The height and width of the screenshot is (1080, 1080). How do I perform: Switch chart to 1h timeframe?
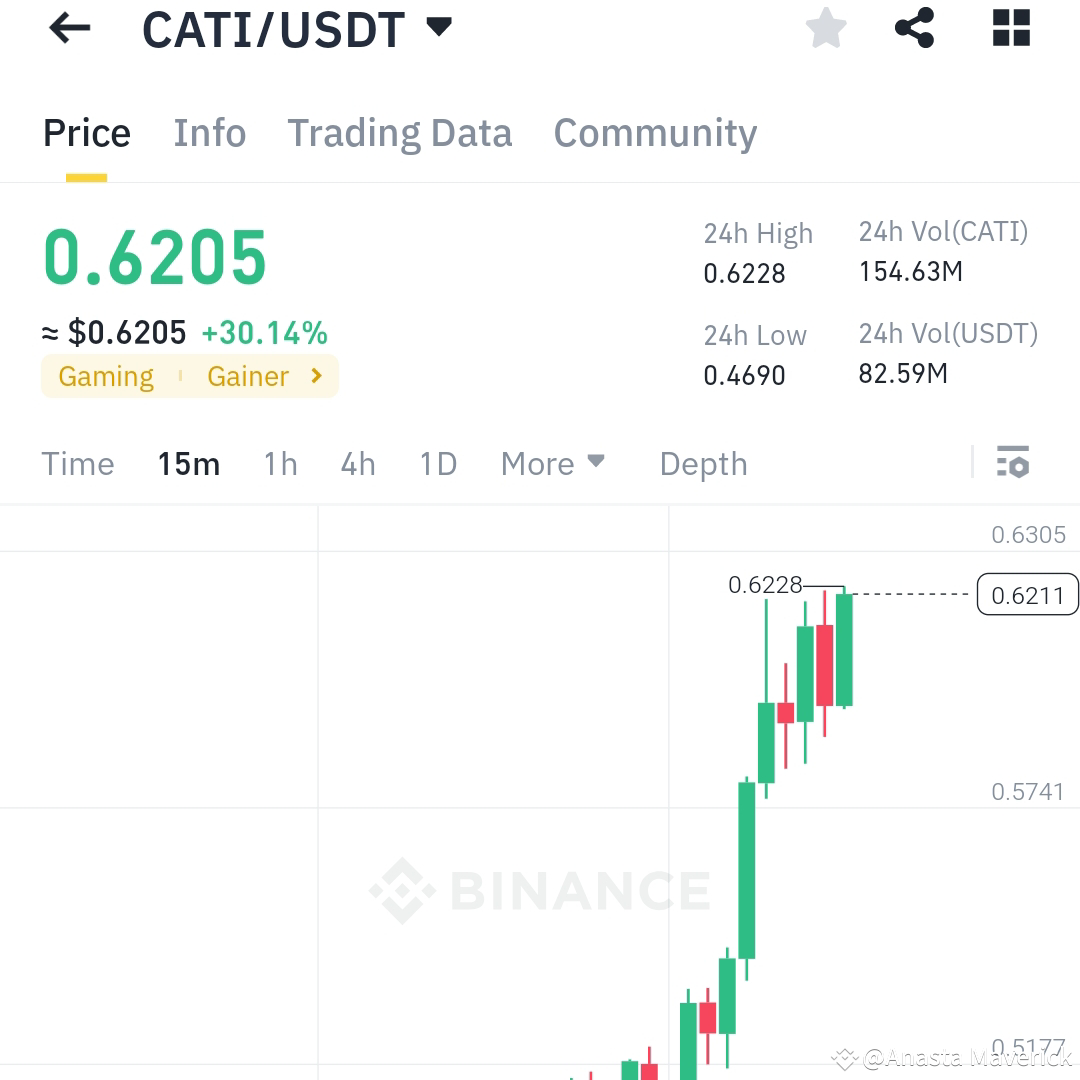280,463
